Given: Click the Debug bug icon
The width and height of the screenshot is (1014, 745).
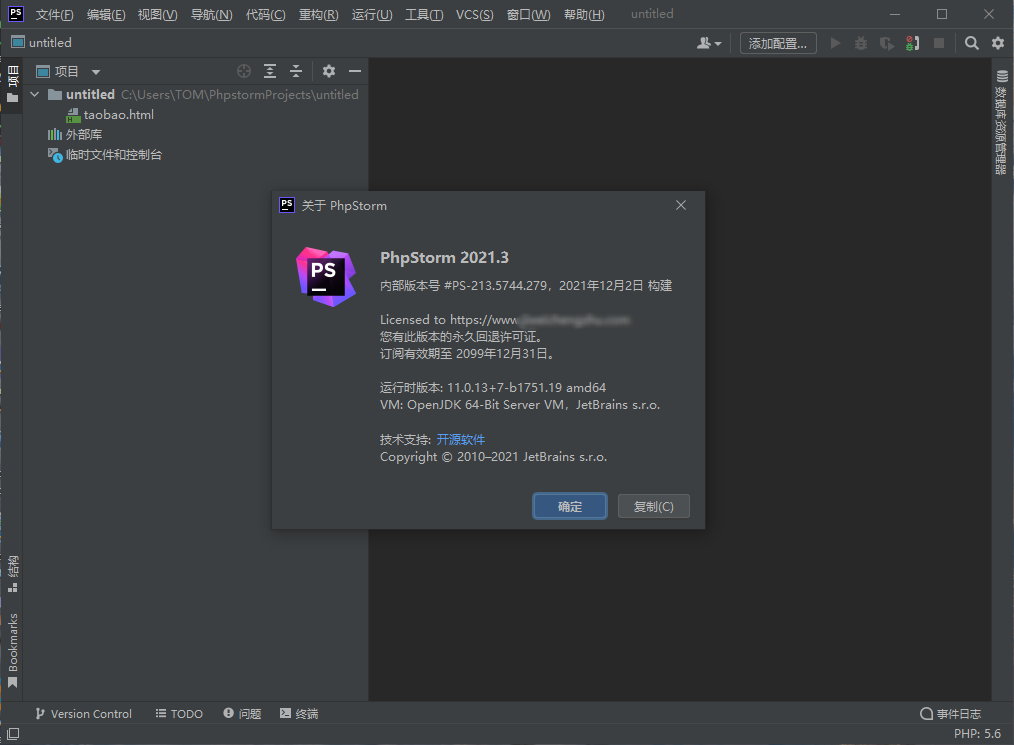Looking at the screenshot, I should (x=861, y=43).
